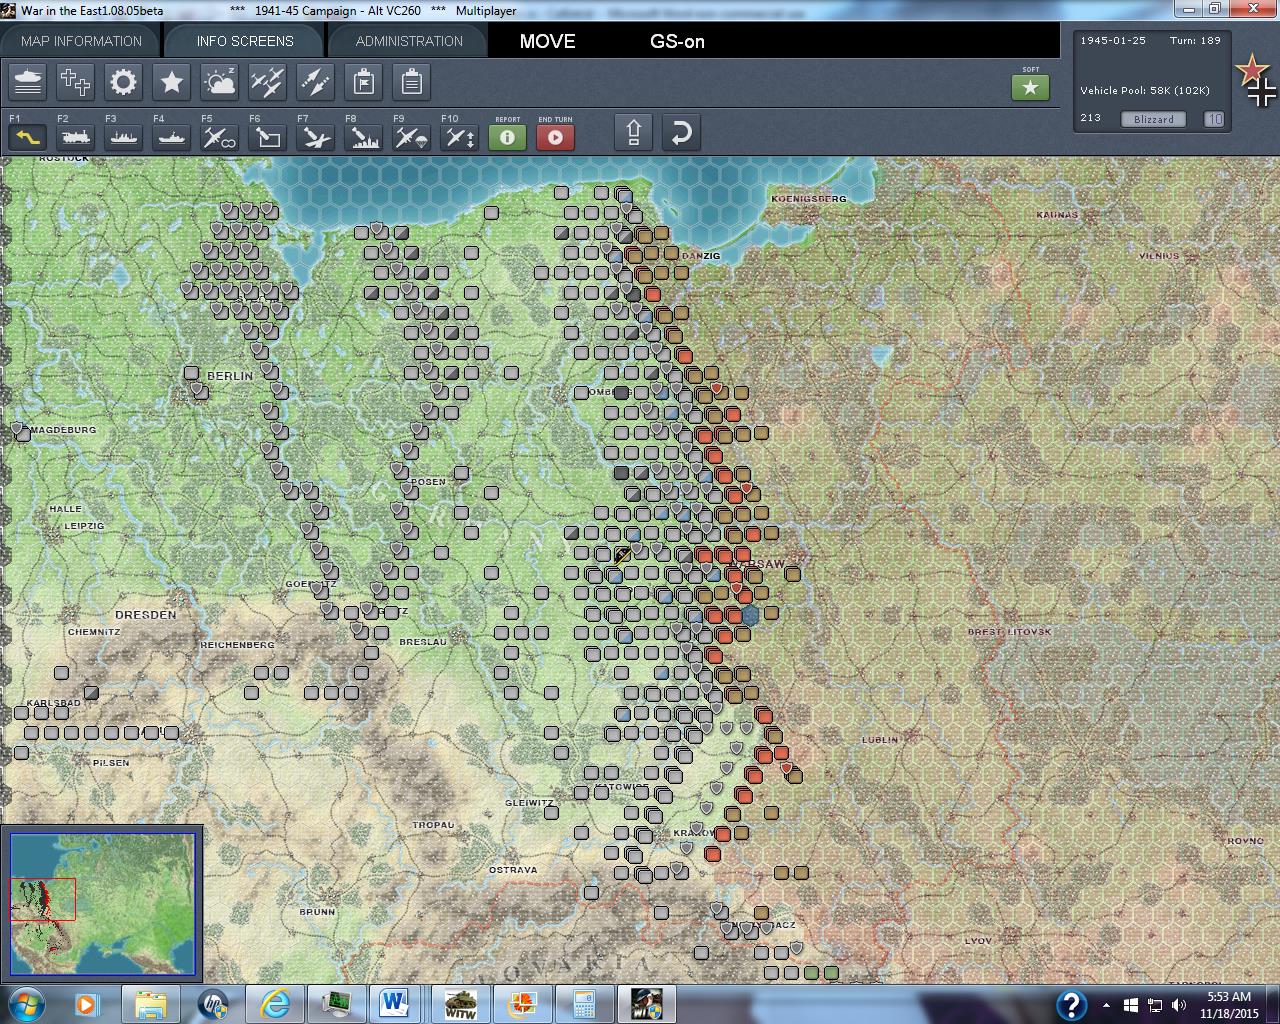Click the Magdeburg label on map
This screenshot has width=1280, height=1024.
click(x=63, y=430)
